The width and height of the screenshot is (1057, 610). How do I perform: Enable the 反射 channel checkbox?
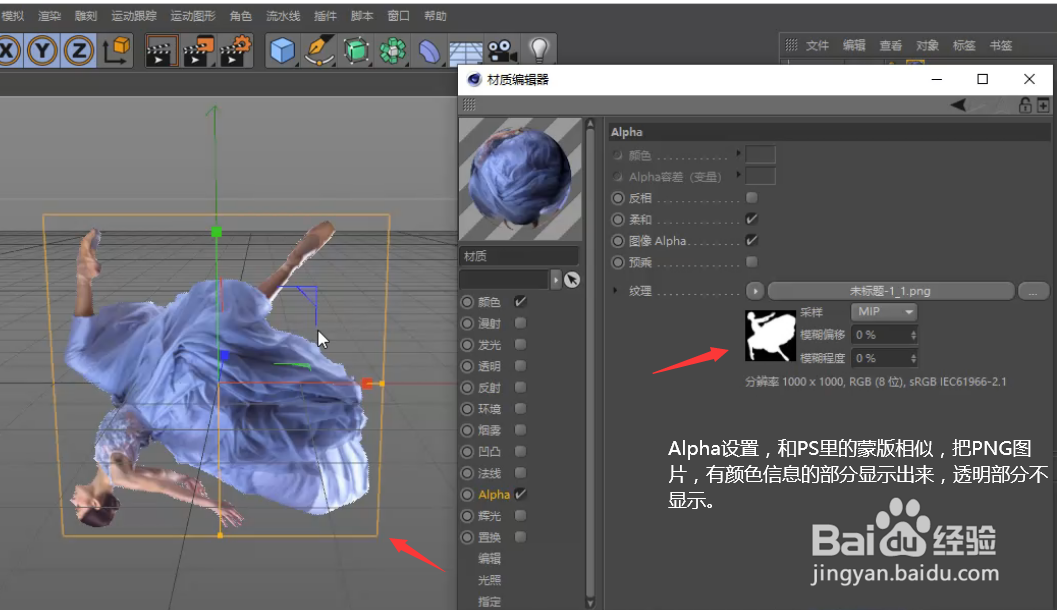(x=520, y=387)
